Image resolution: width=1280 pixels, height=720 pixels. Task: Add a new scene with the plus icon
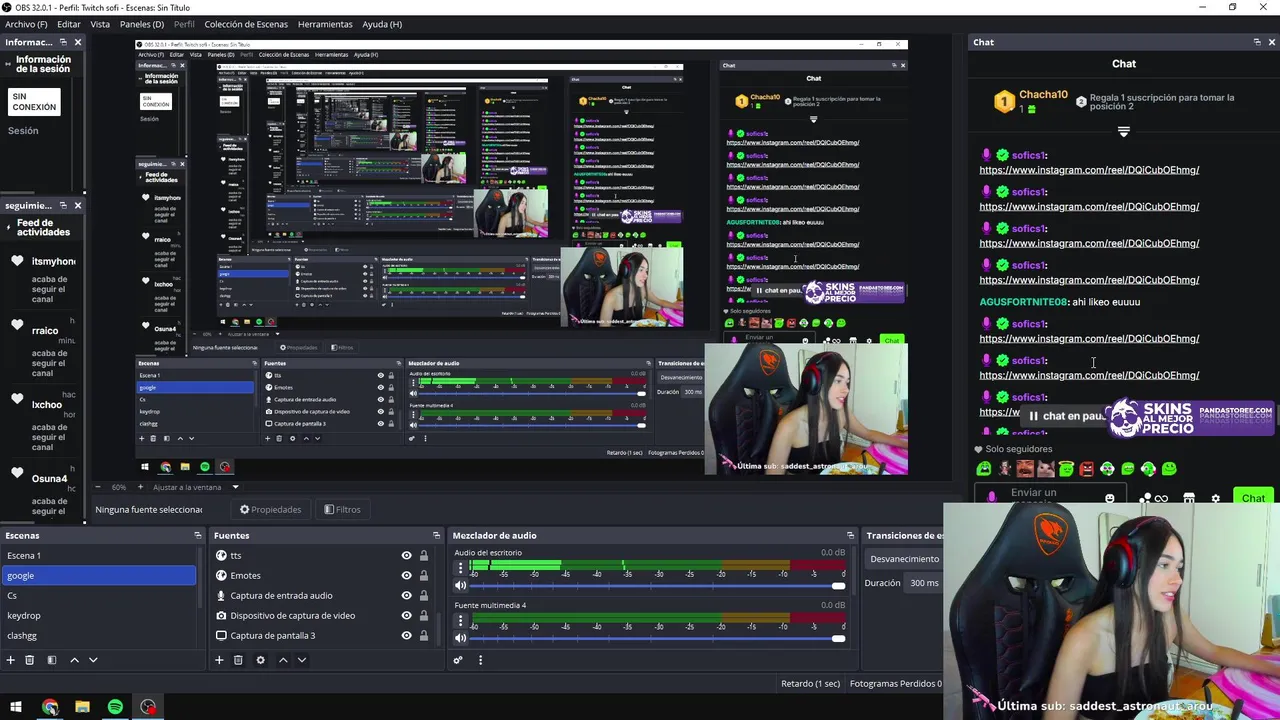click(10, 660)
